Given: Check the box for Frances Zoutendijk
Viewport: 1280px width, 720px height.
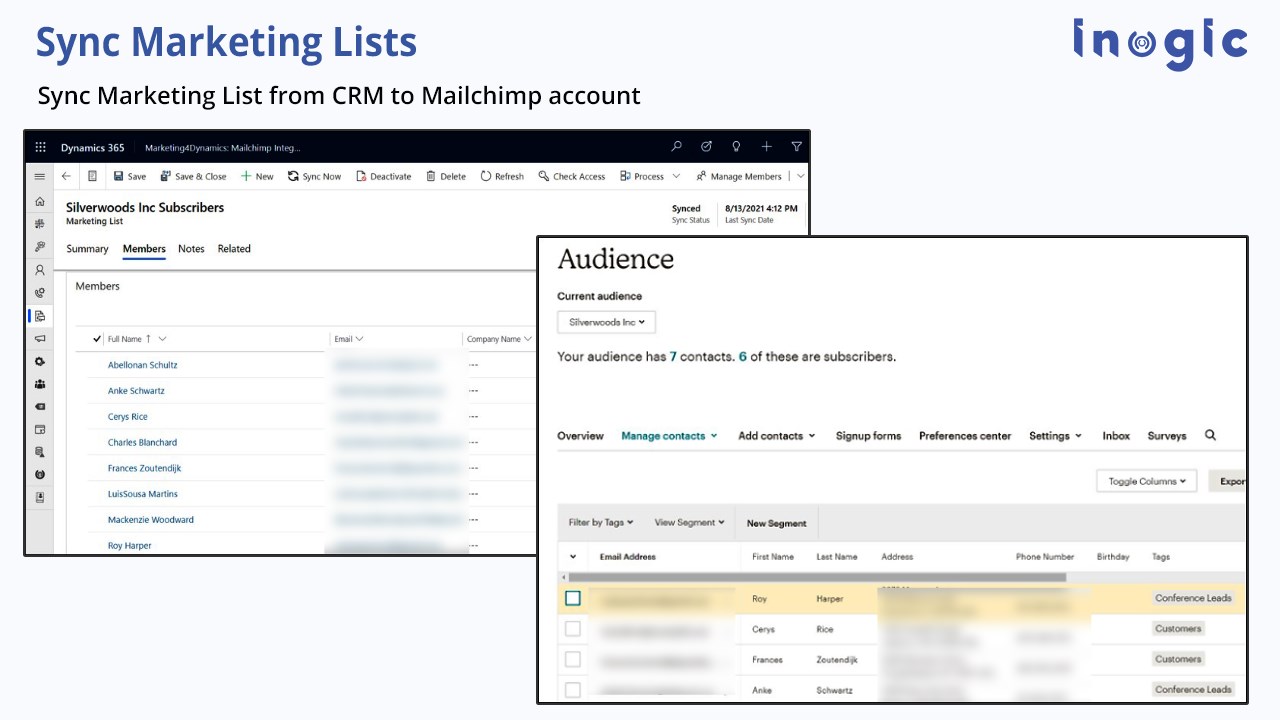Looking at the screenshot, I should [573, 660].
